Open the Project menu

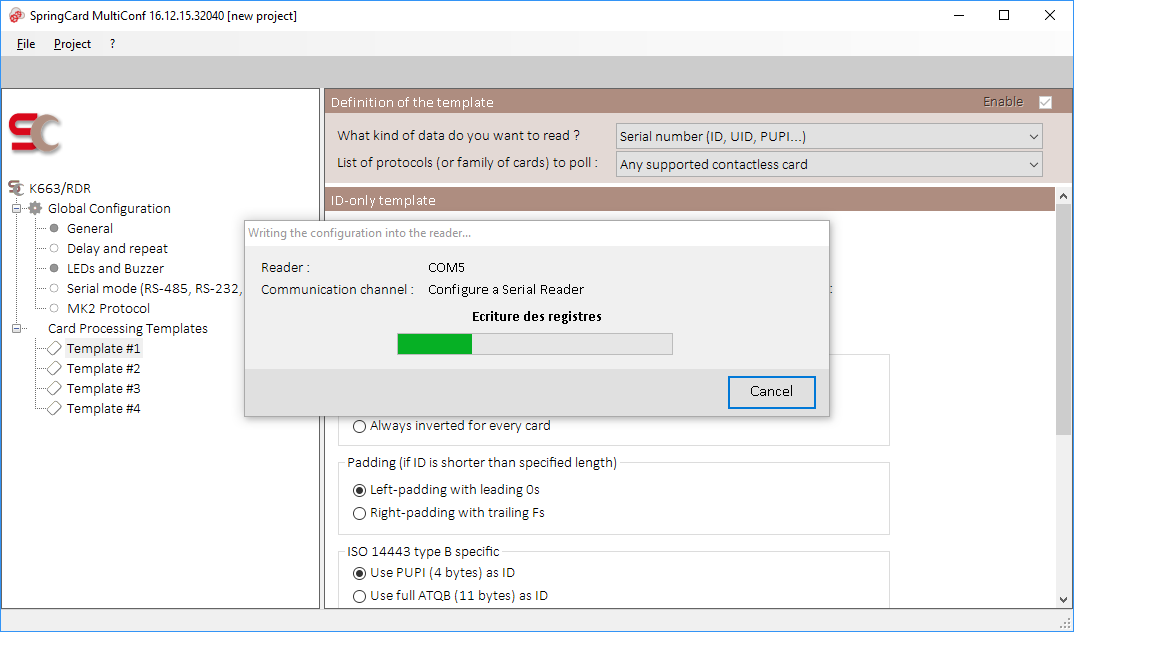(72, 44)
